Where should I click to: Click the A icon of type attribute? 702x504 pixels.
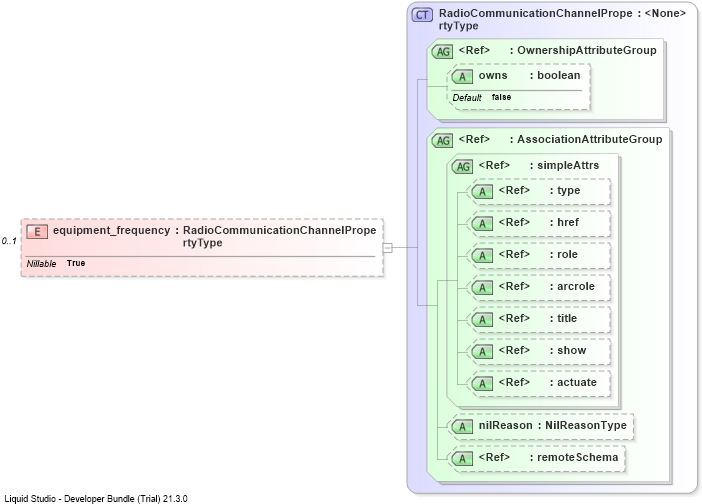click(x=482, y=192)
